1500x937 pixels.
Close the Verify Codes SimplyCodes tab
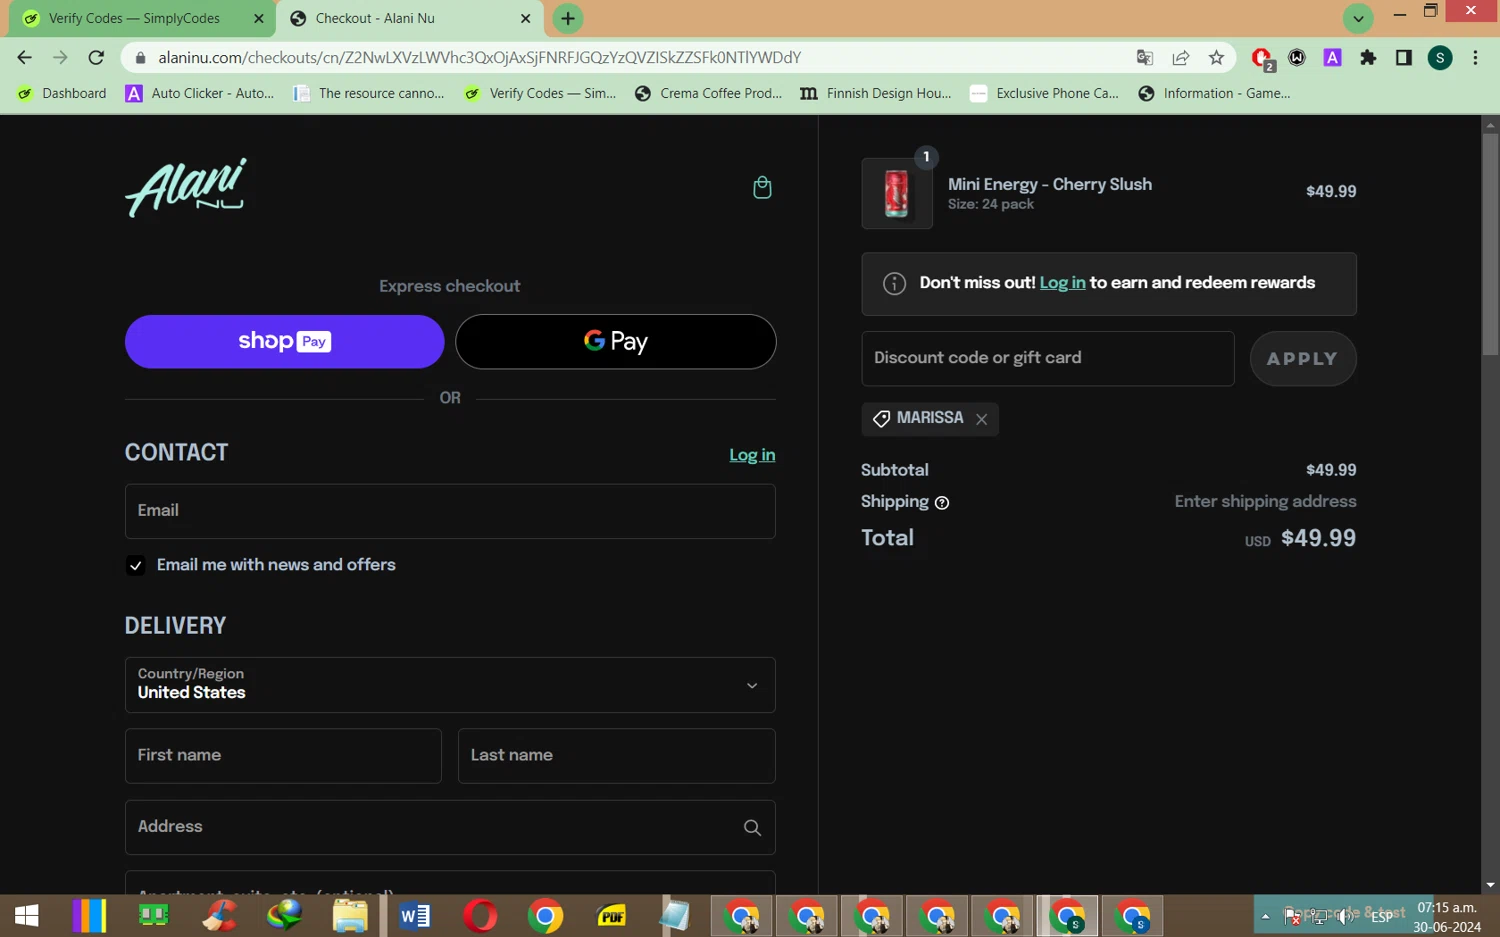258,18
